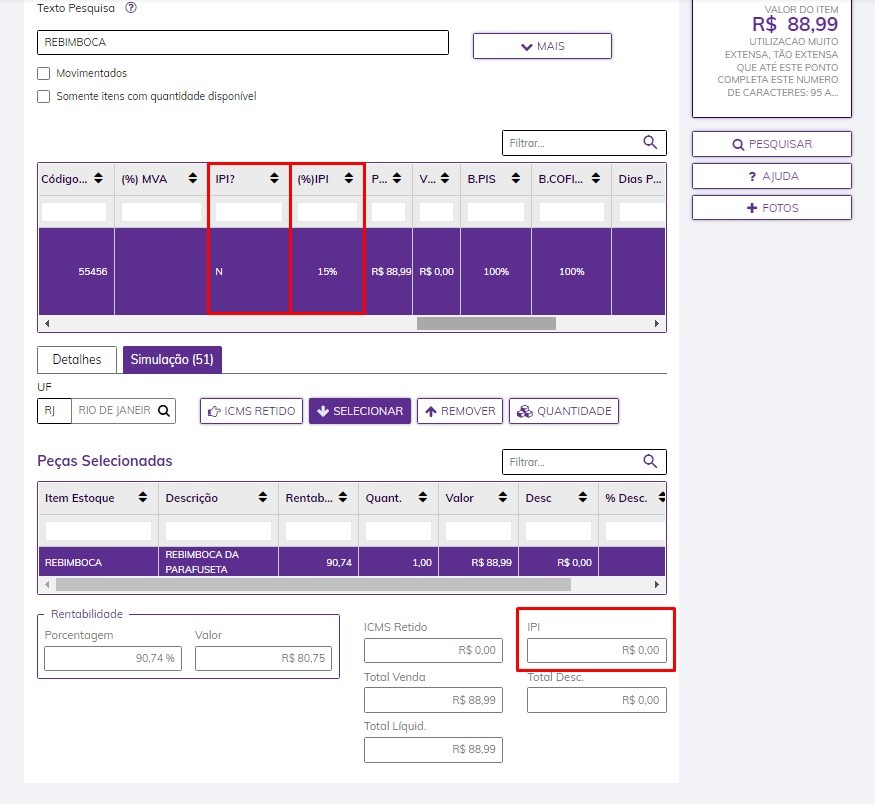The image size is (875, 804).
Task: Sort by the Quant. column arrows
Action: 423,497
